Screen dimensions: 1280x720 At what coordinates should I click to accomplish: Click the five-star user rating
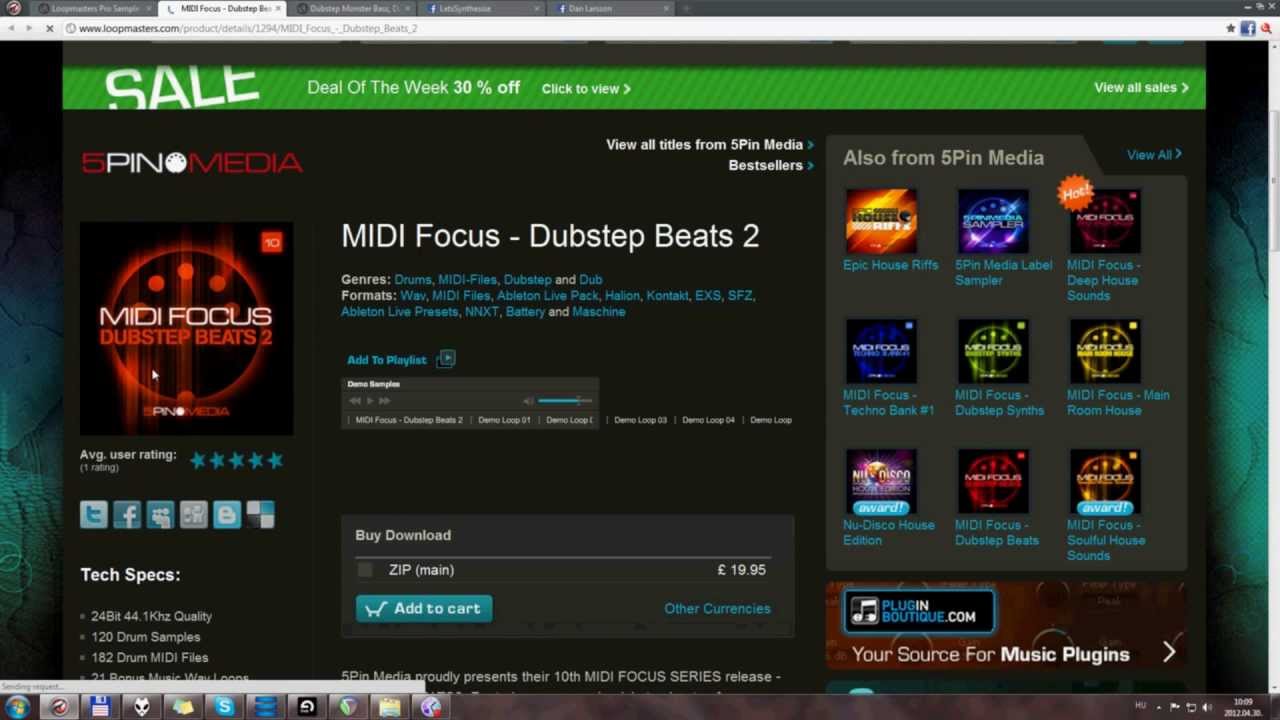pos(237,460)
